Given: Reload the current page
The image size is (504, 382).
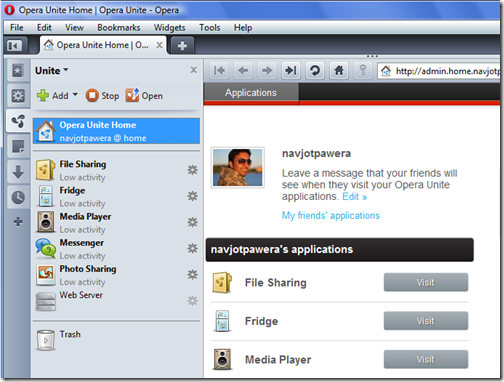Looking at the screenshot, I should 315,70.
